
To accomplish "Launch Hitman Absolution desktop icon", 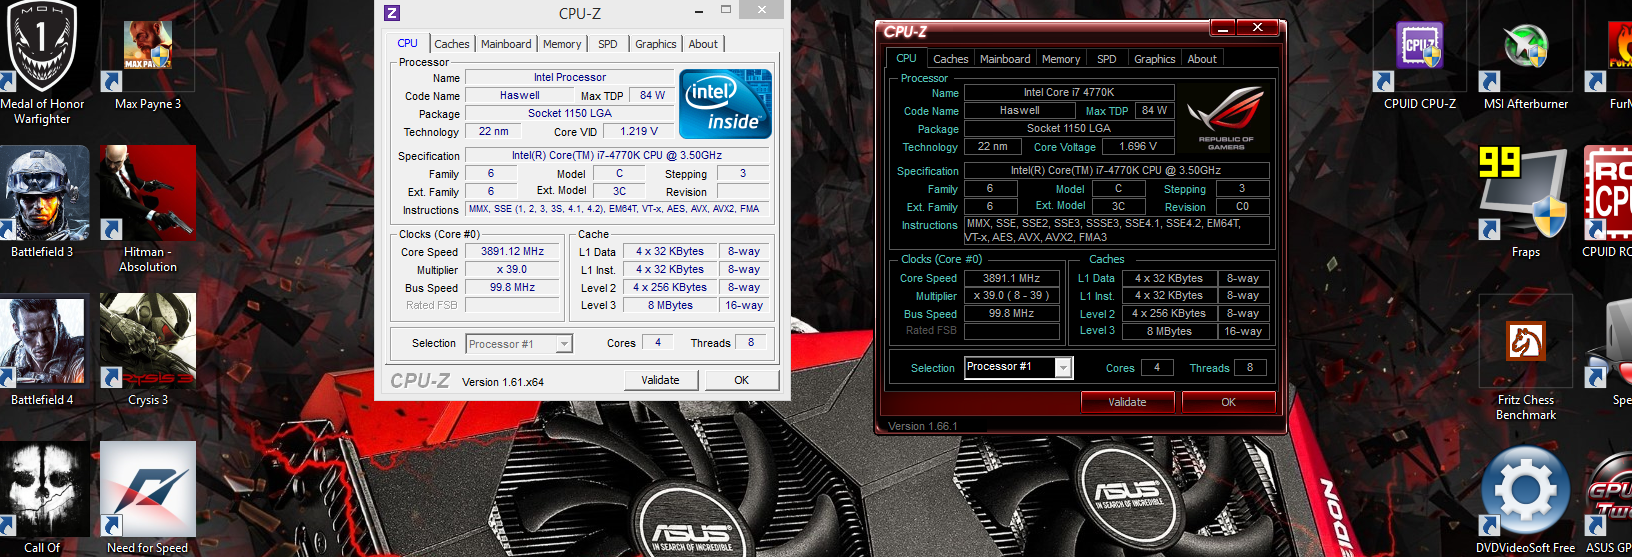I will (x=148, y=194).
